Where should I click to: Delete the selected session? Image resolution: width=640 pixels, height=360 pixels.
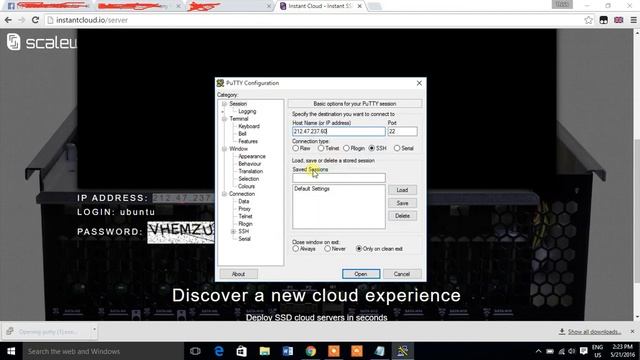pos(402,216)
